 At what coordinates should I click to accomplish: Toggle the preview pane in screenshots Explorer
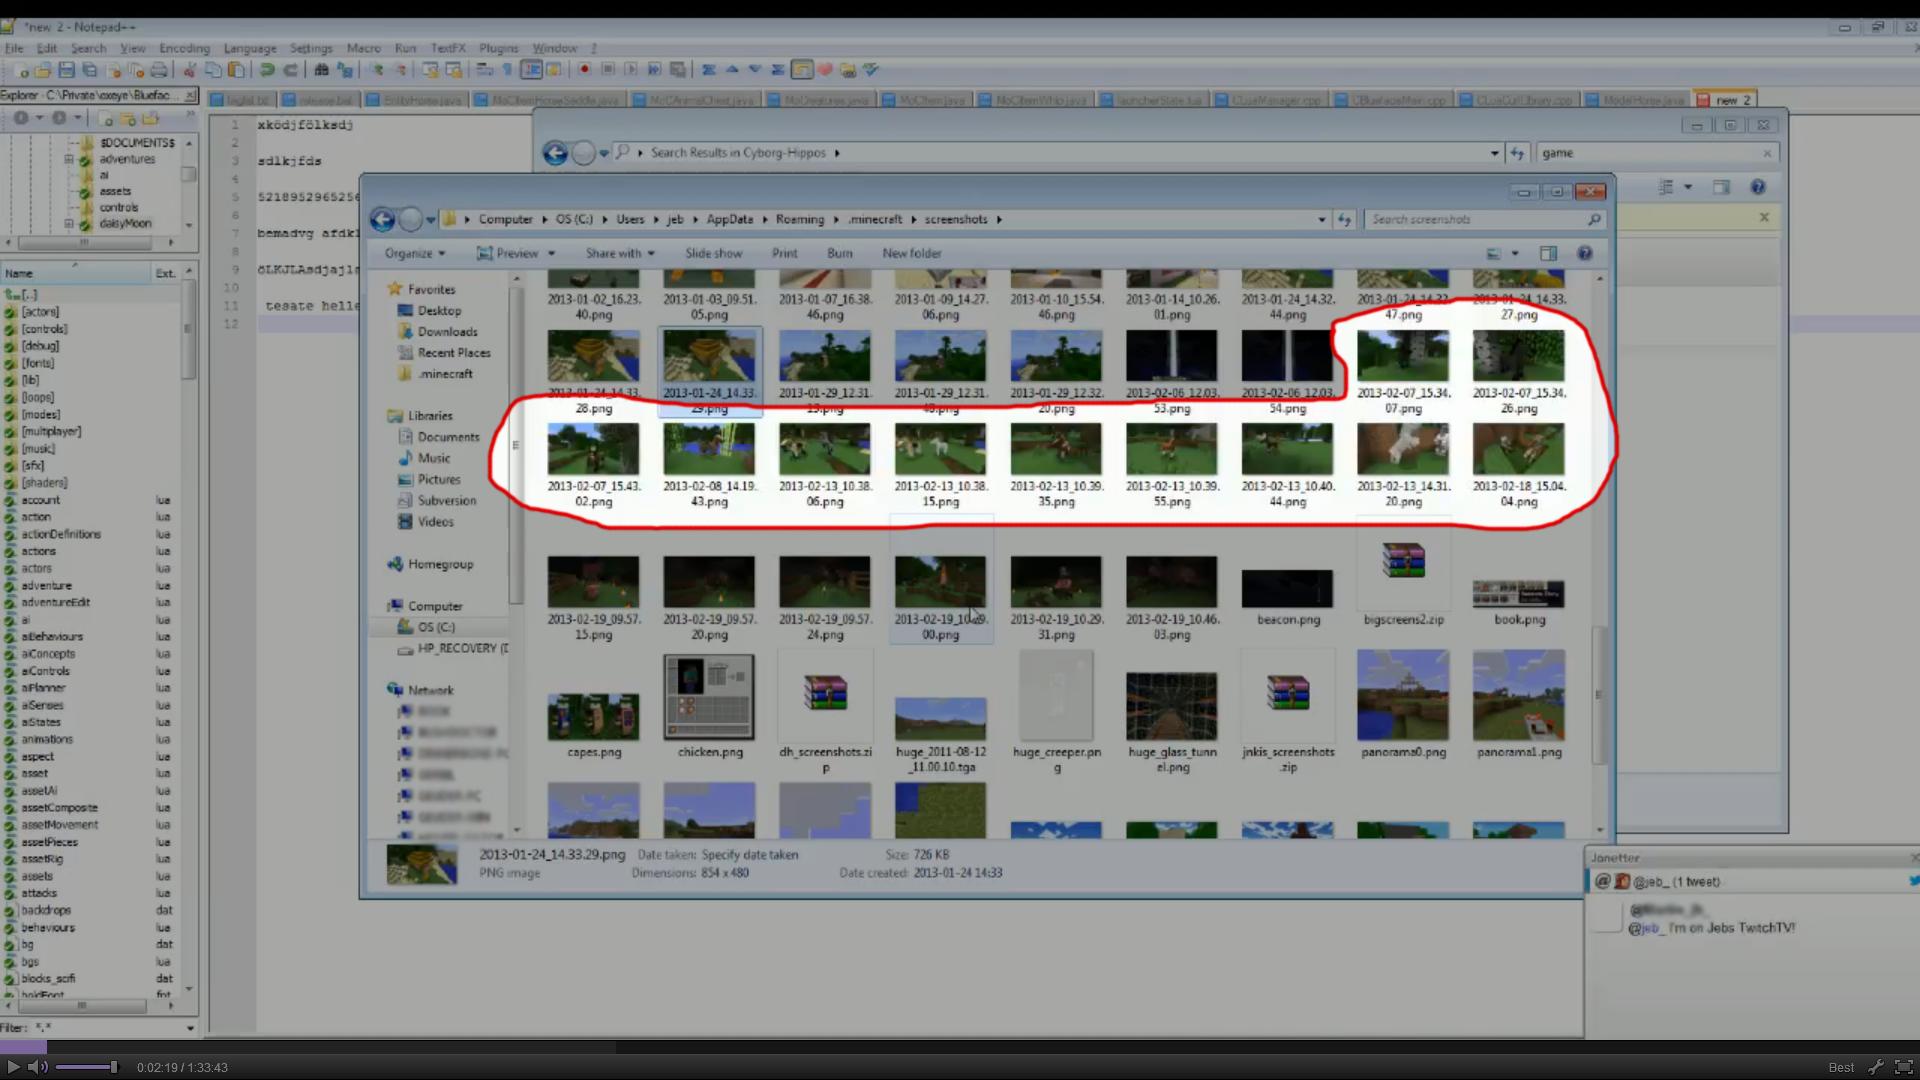tap(1548, 253)
